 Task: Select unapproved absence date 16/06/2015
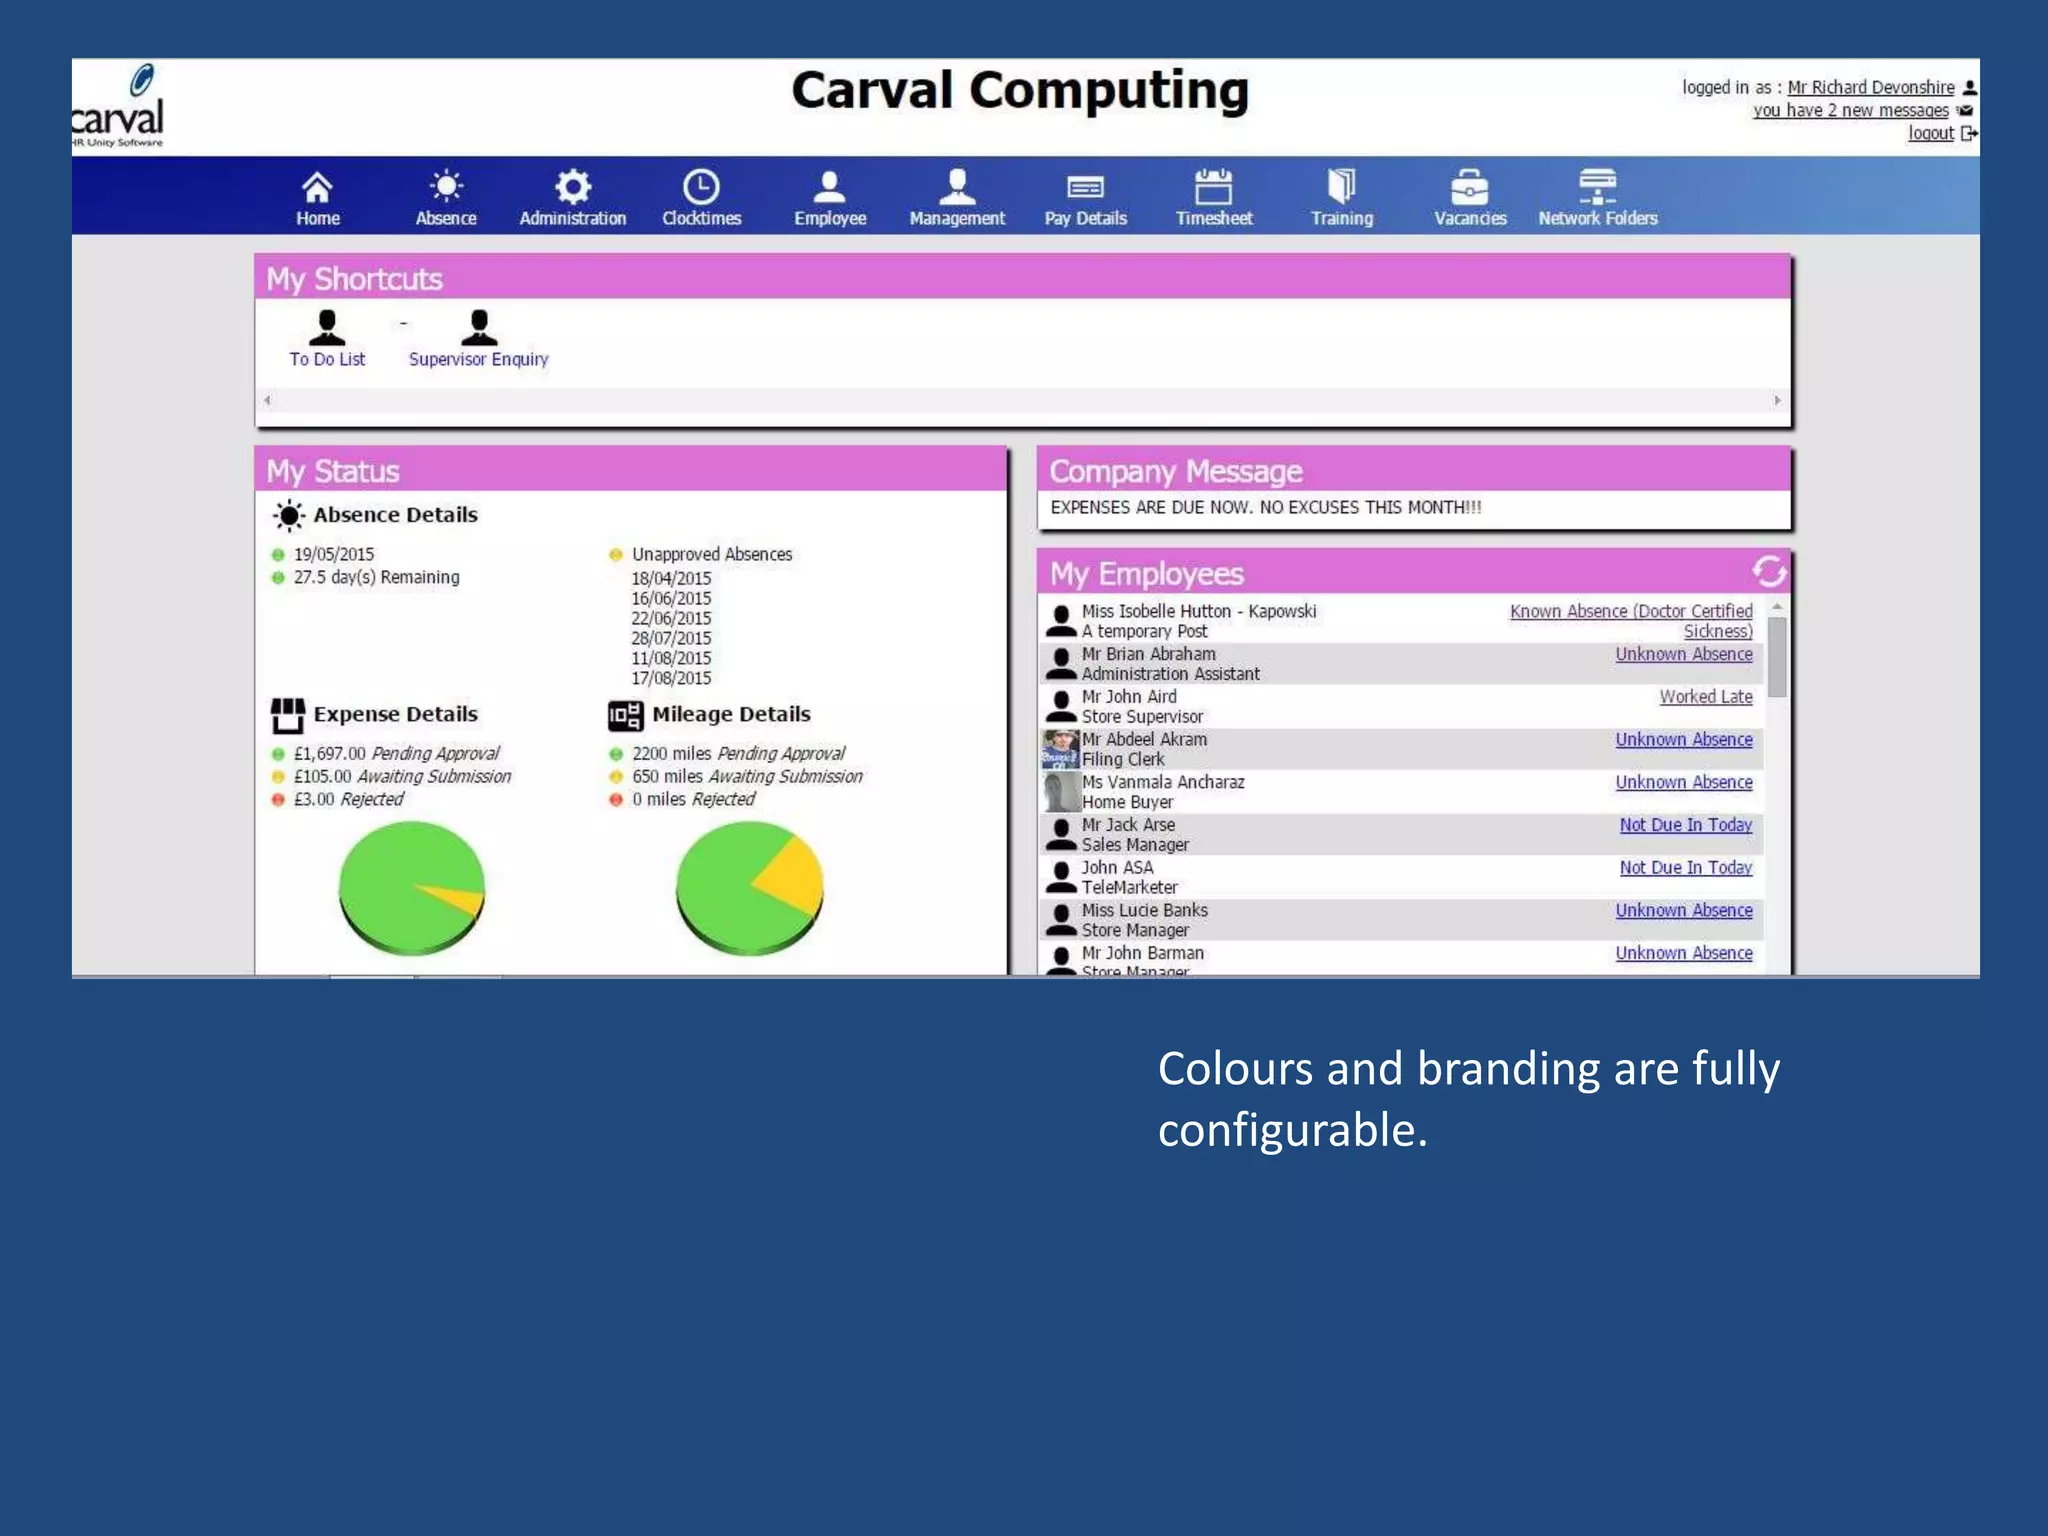pyautogui.click(x=671, y=599)
